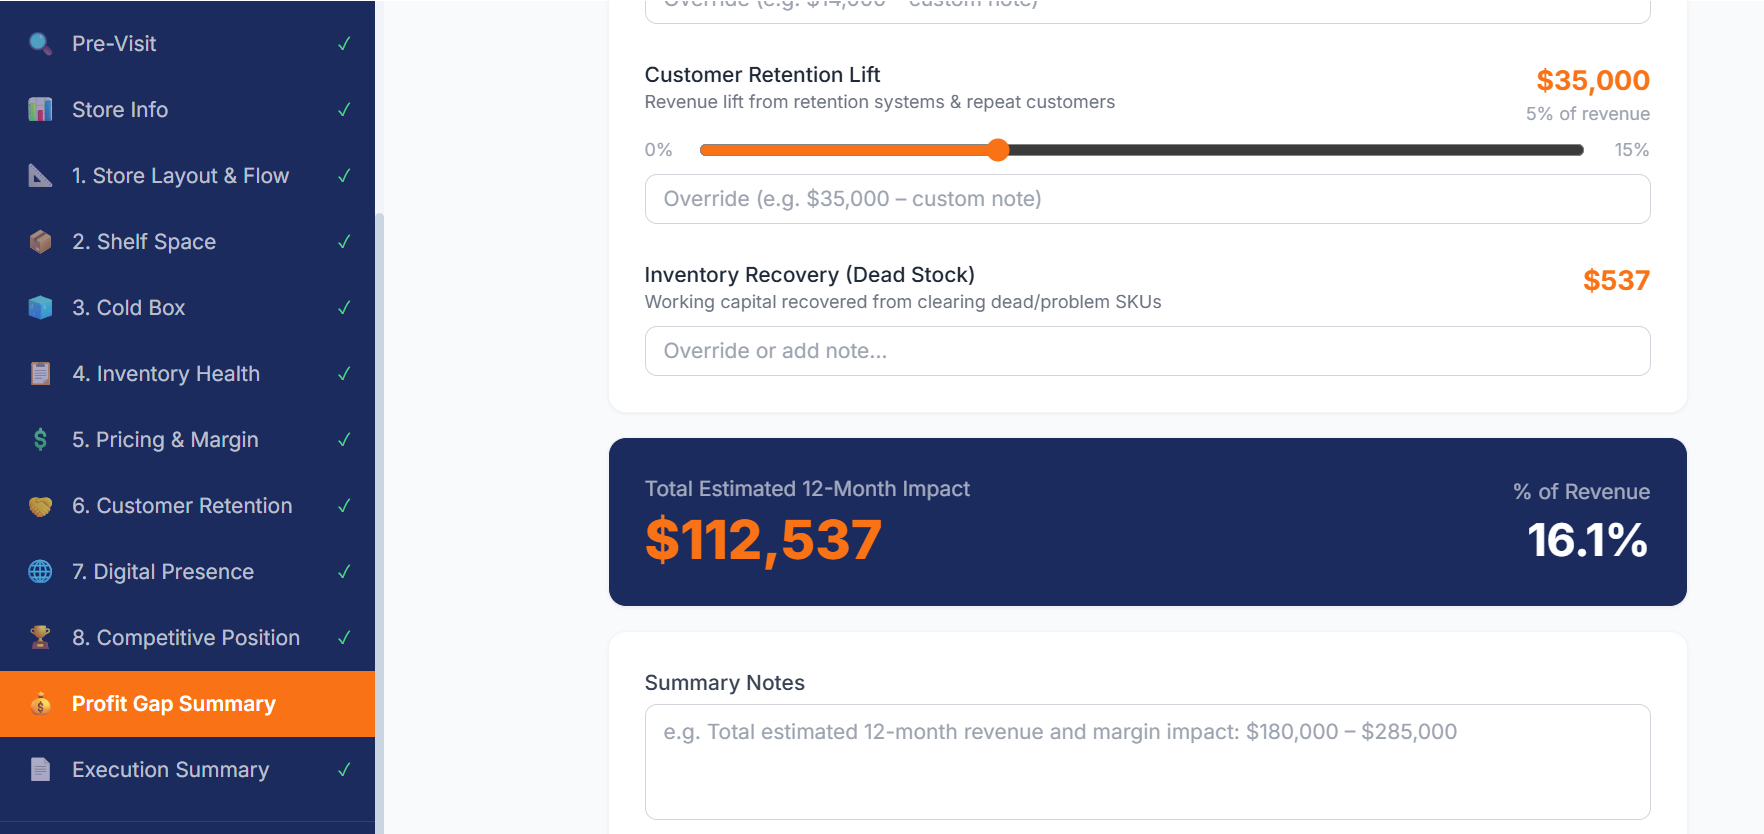Click the trophy icon for Competitive Position
The height and width of the screenshot is (834, 1764).
[40, 638]
